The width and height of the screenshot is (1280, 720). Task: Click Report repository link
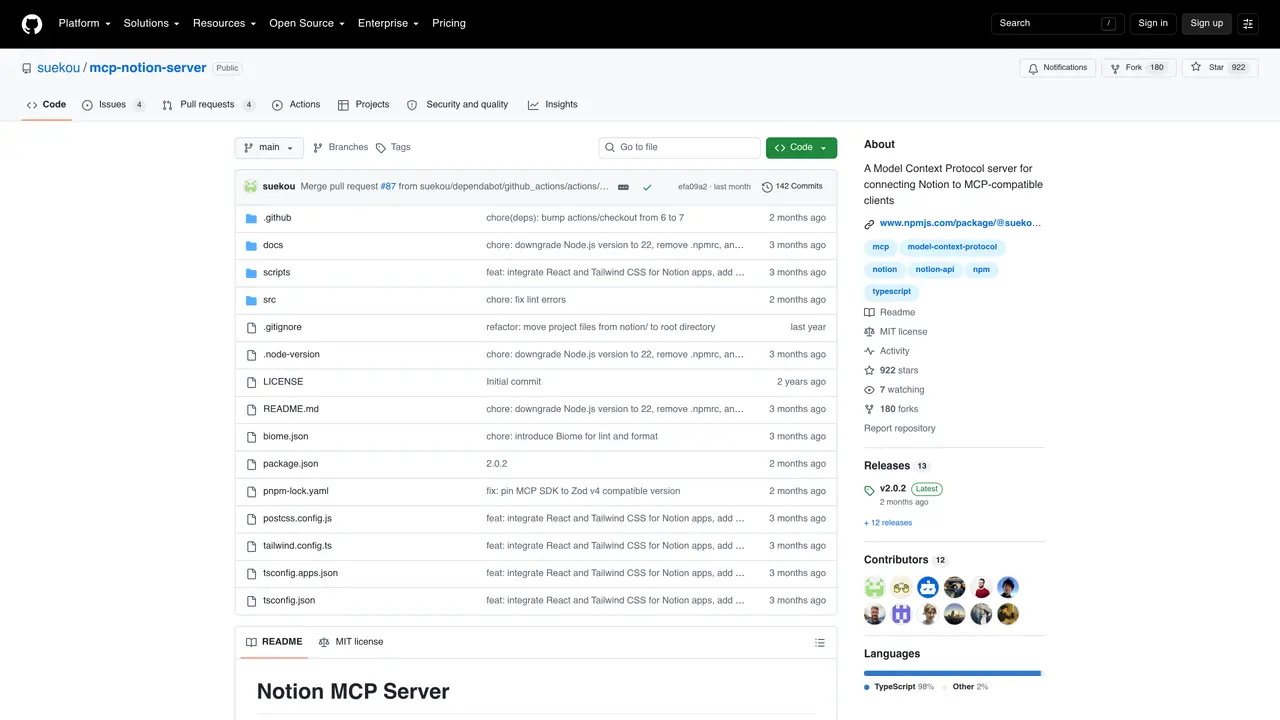tap(900, 429)
